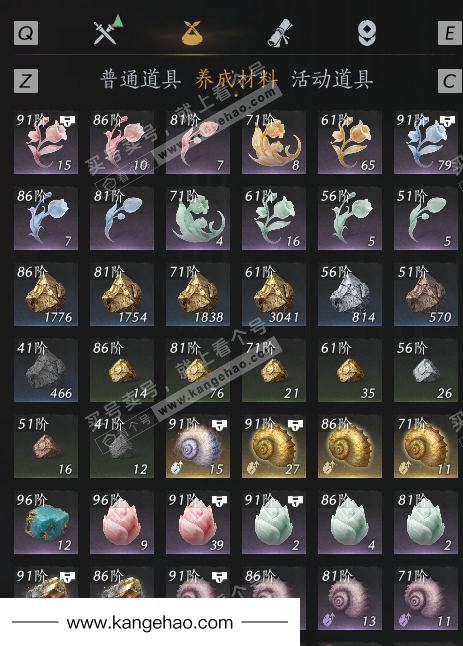Switch to the 普通道具 tab
Viewport: 463px width, 646px height.
[x=140, y=79]
